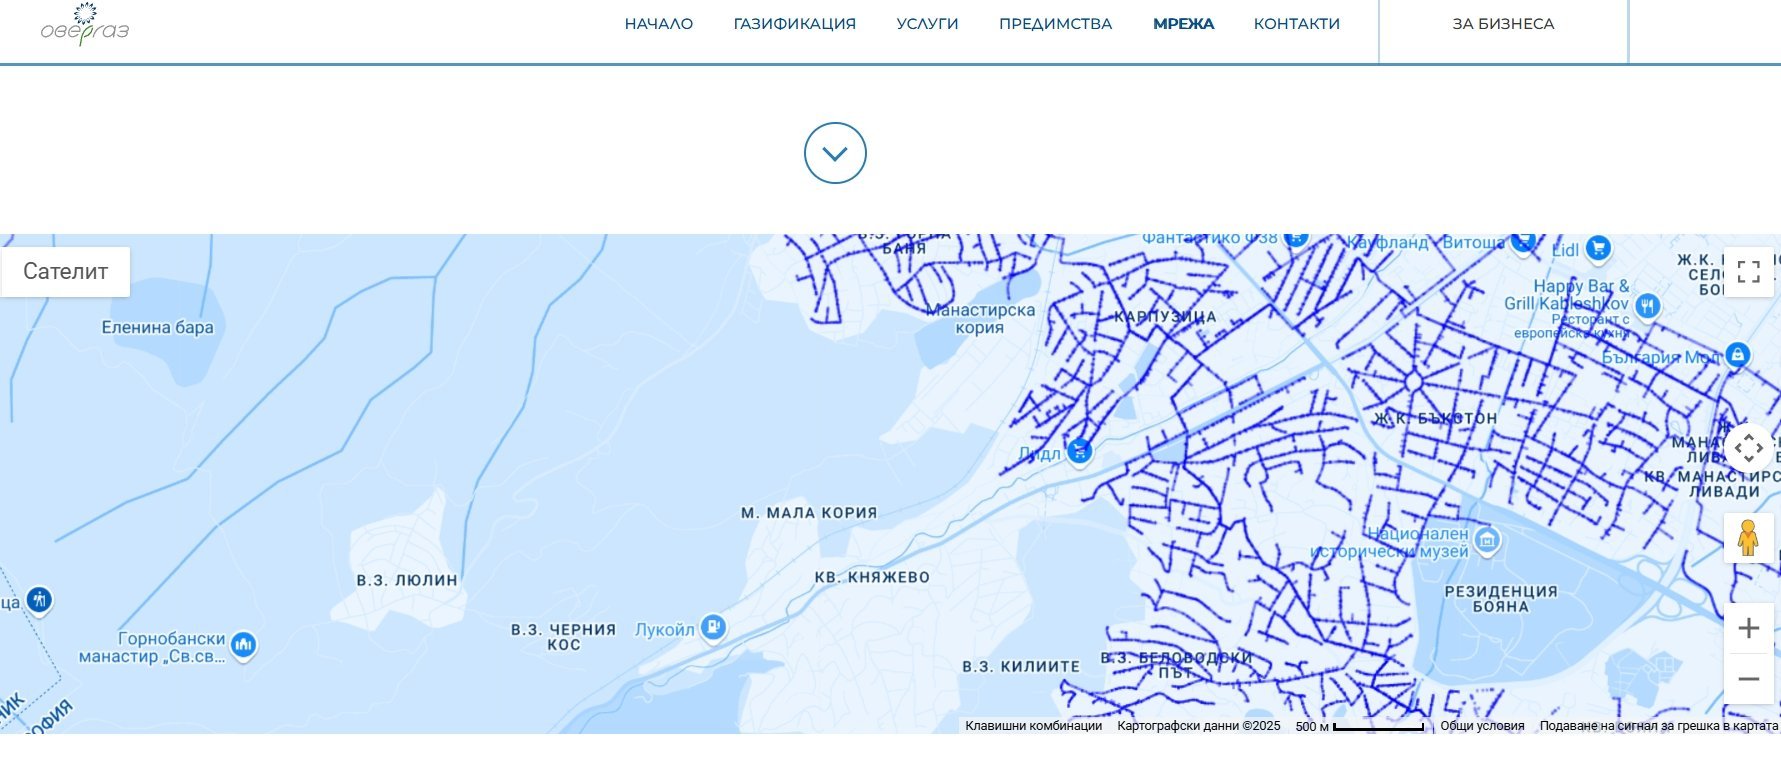Click the Overgas logo
The height and width of the screenshot is (775, 1781).
(85, 25)
